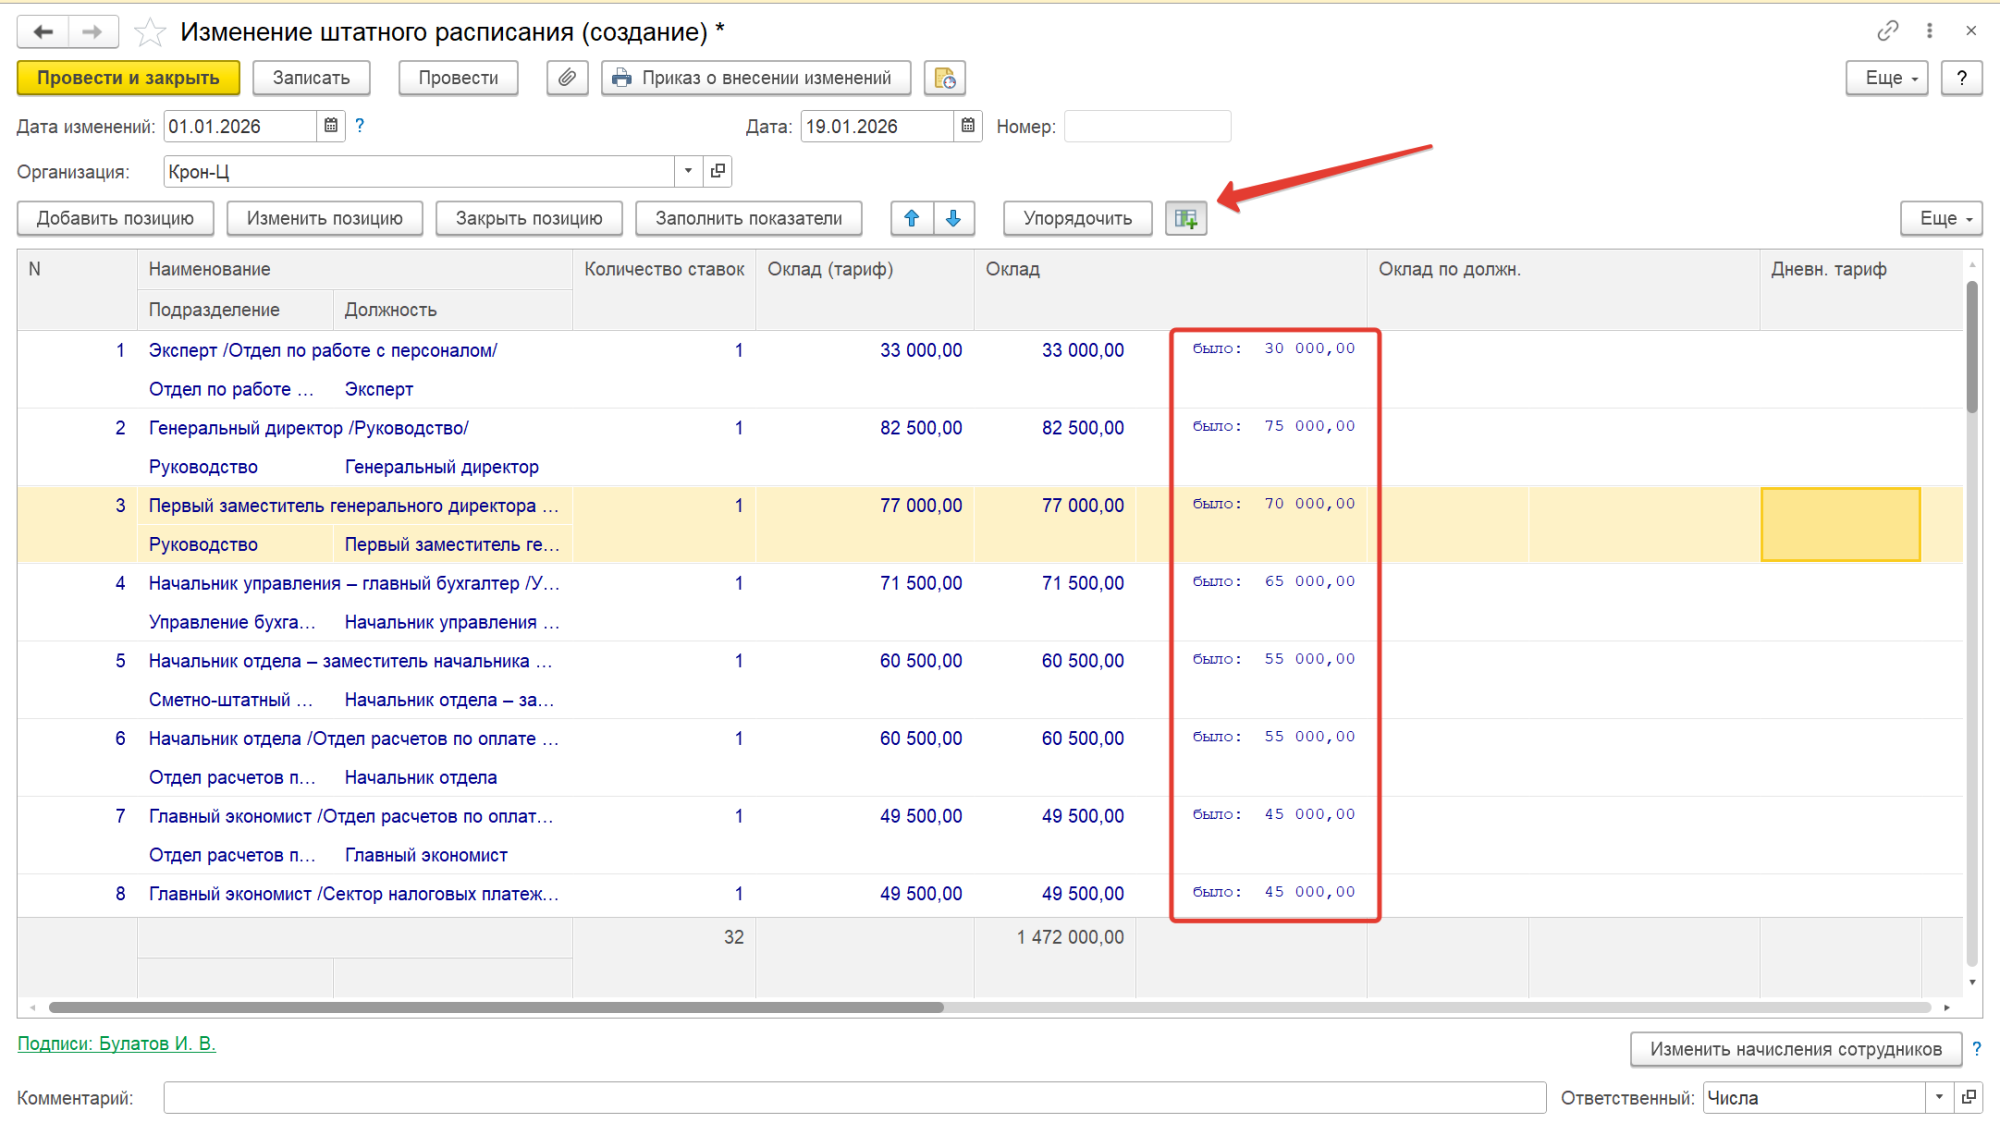Move position down with blue arrow
This screenshot has height=1123, width=2000.
point(954,218)
